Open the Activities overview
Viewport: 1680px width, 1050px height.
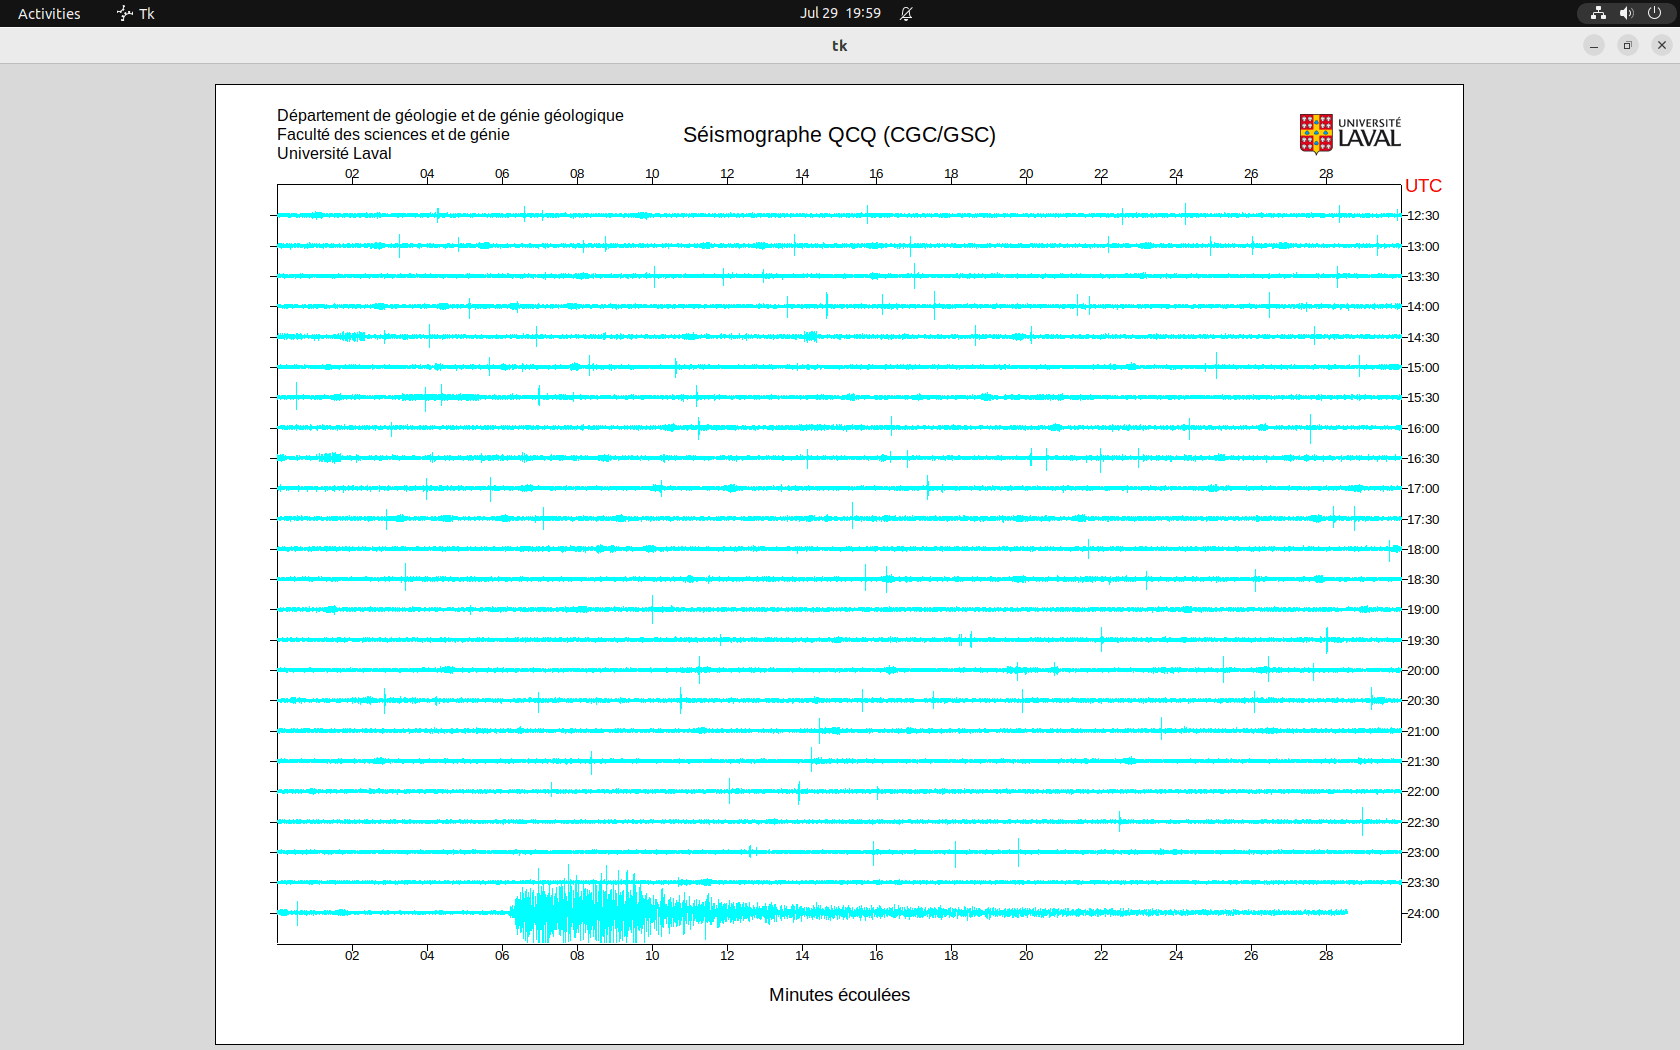[x=49, y=13]
